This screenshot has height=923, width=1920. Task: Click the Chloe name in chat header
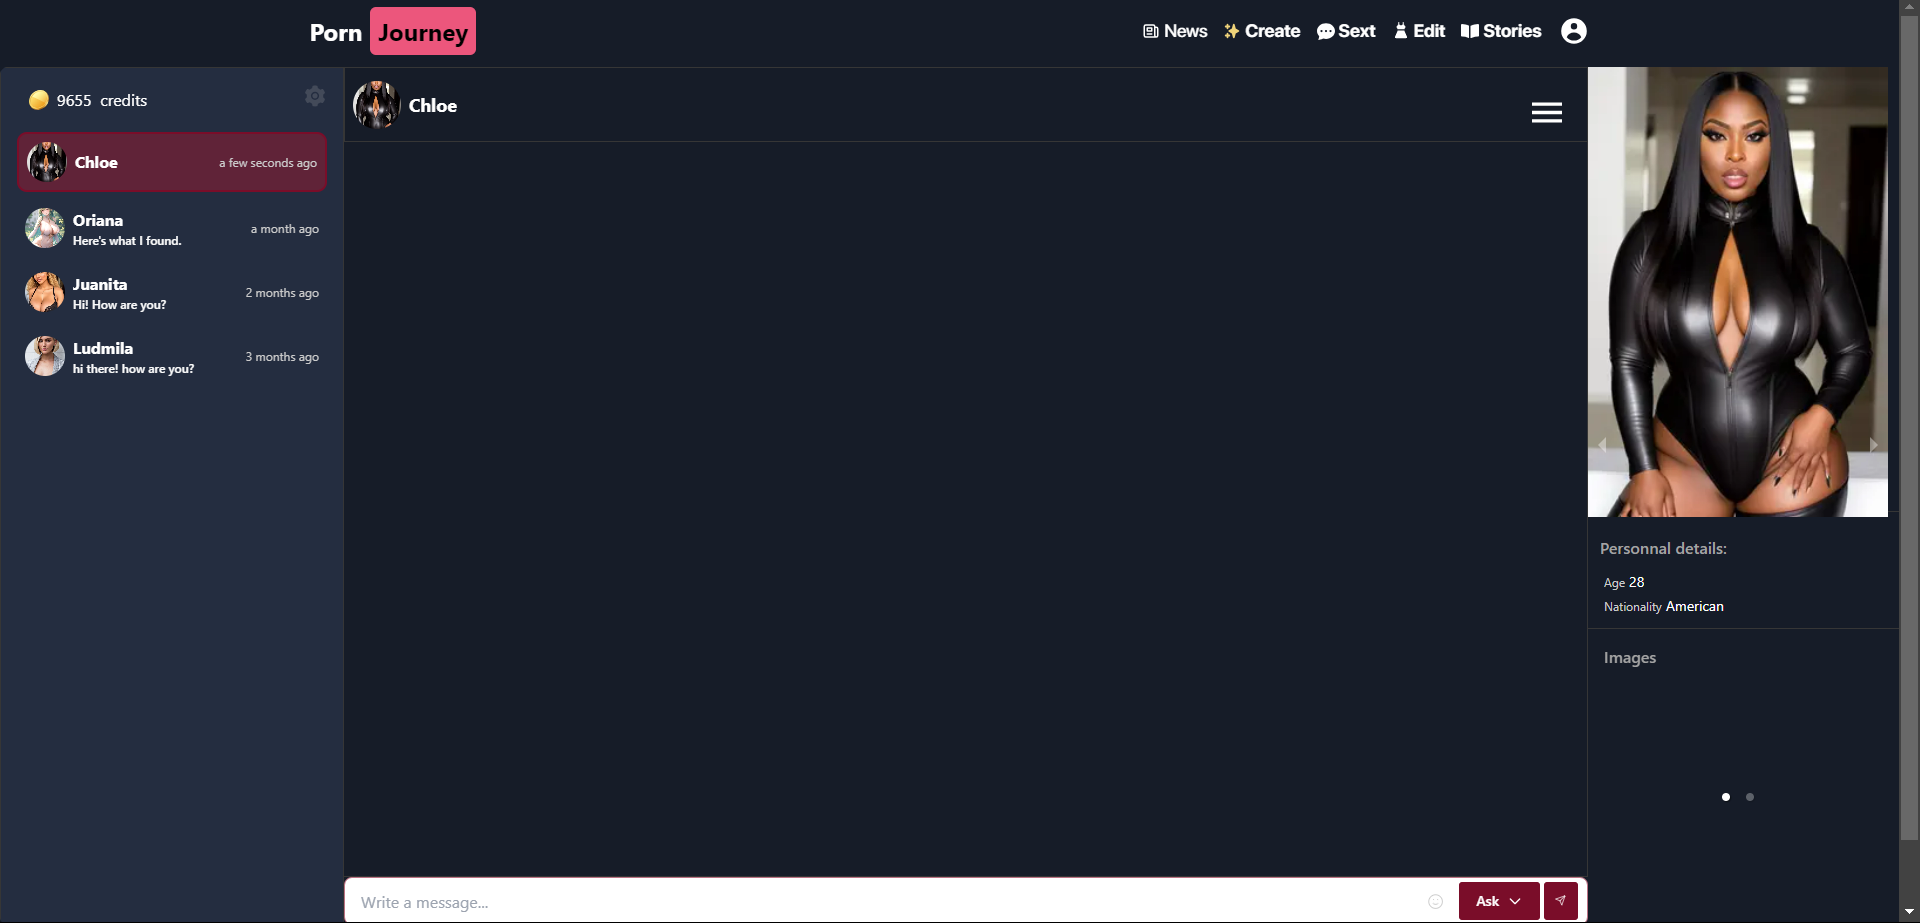click(x=433, y=106)
